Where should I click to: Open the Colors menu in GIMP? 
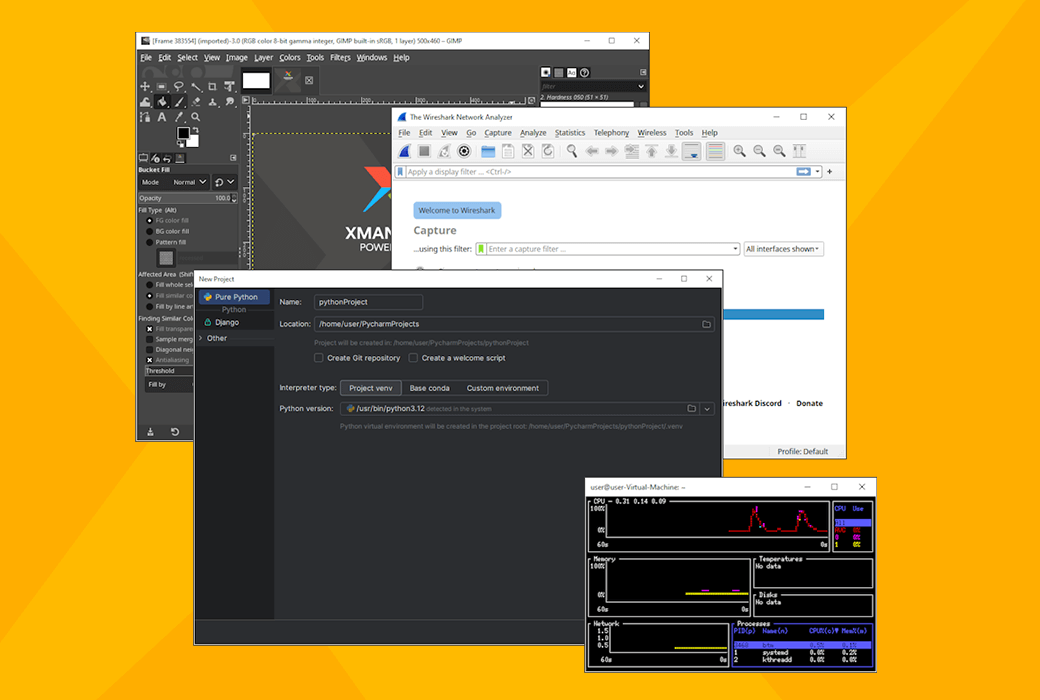(290, 58)
